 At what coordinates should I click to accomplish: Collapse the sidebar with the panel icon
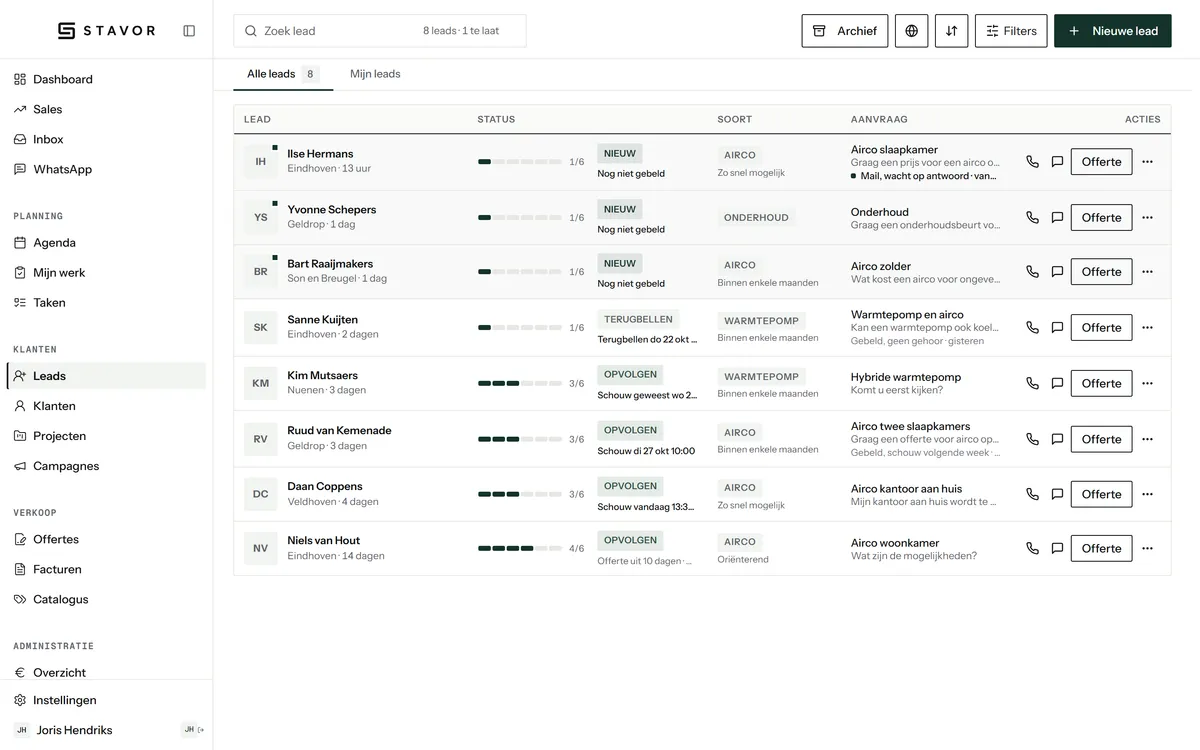coord(189,31)
